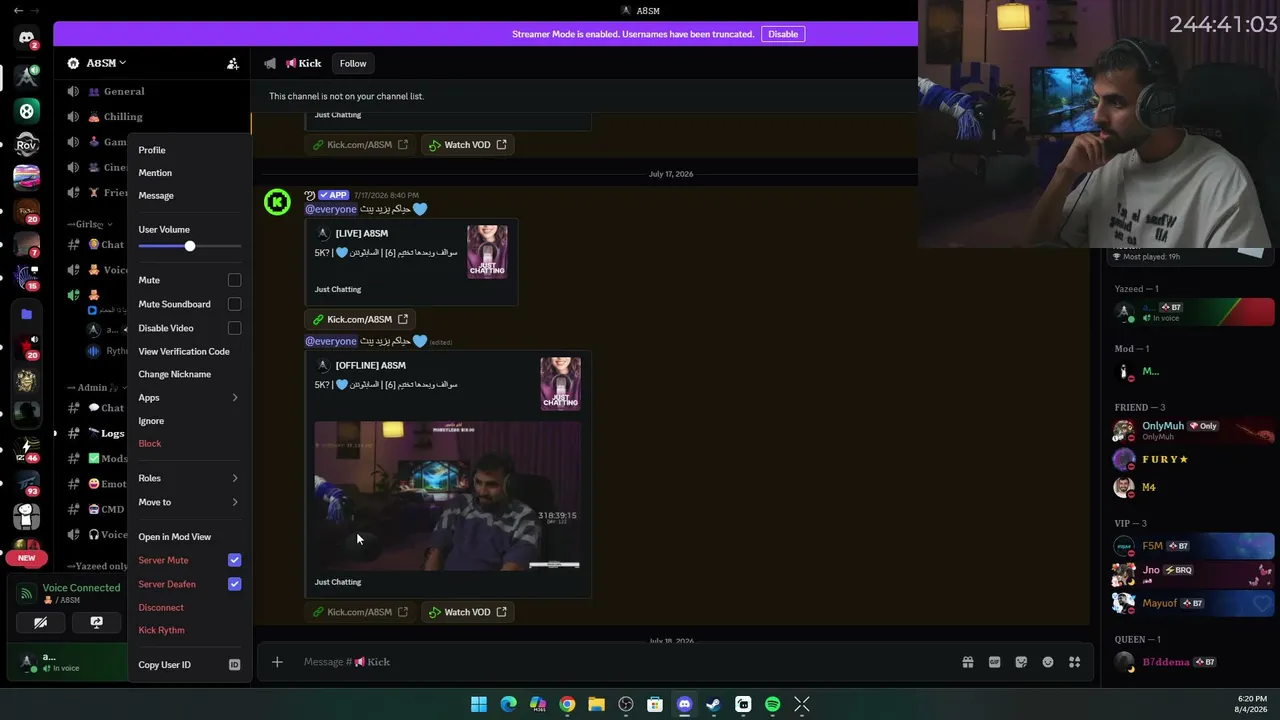Open the apps launcher in message bar

[x=1075, y=662]
